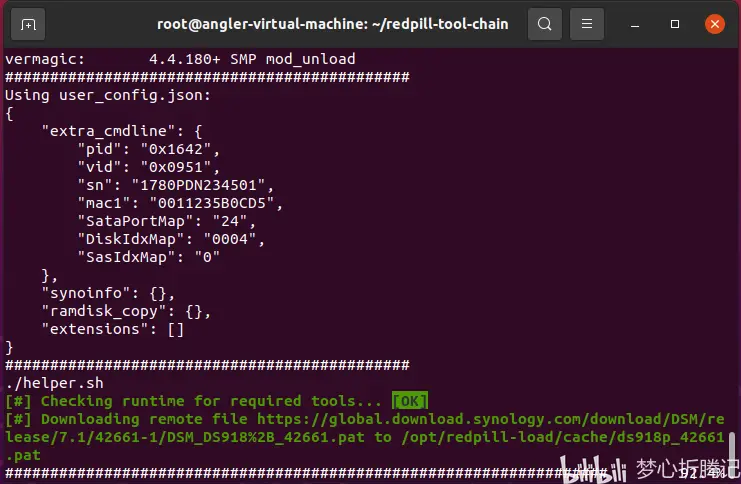Click the ./helper.sh command line
The width and height of the screenshot is (741, 484).
click(53, 383)
